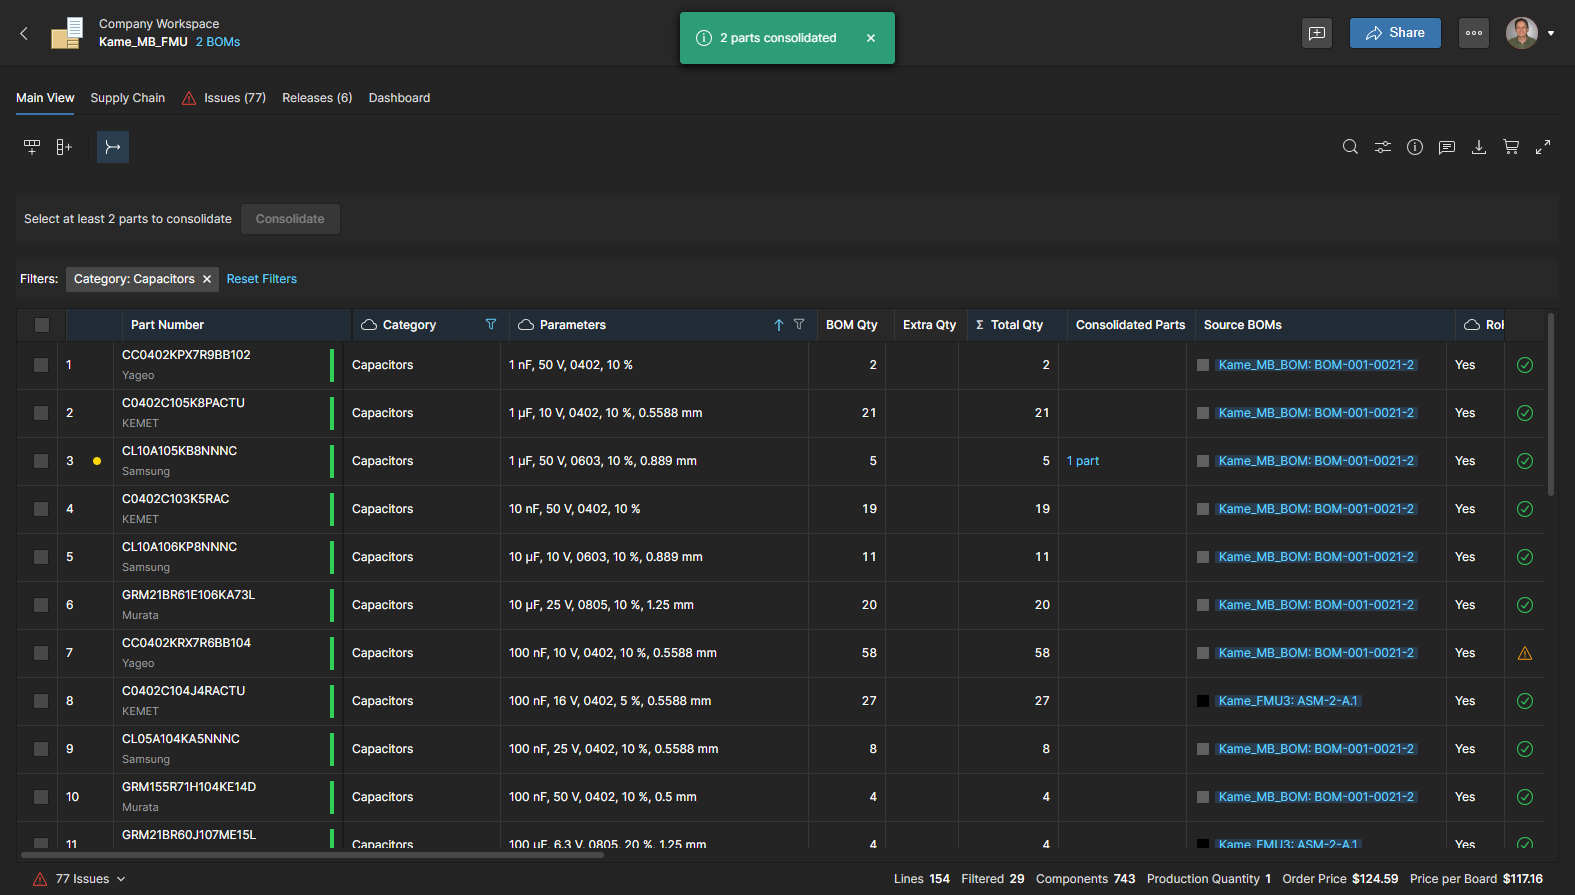
Task: Open the Releases (6) tab
Action: 316,98
